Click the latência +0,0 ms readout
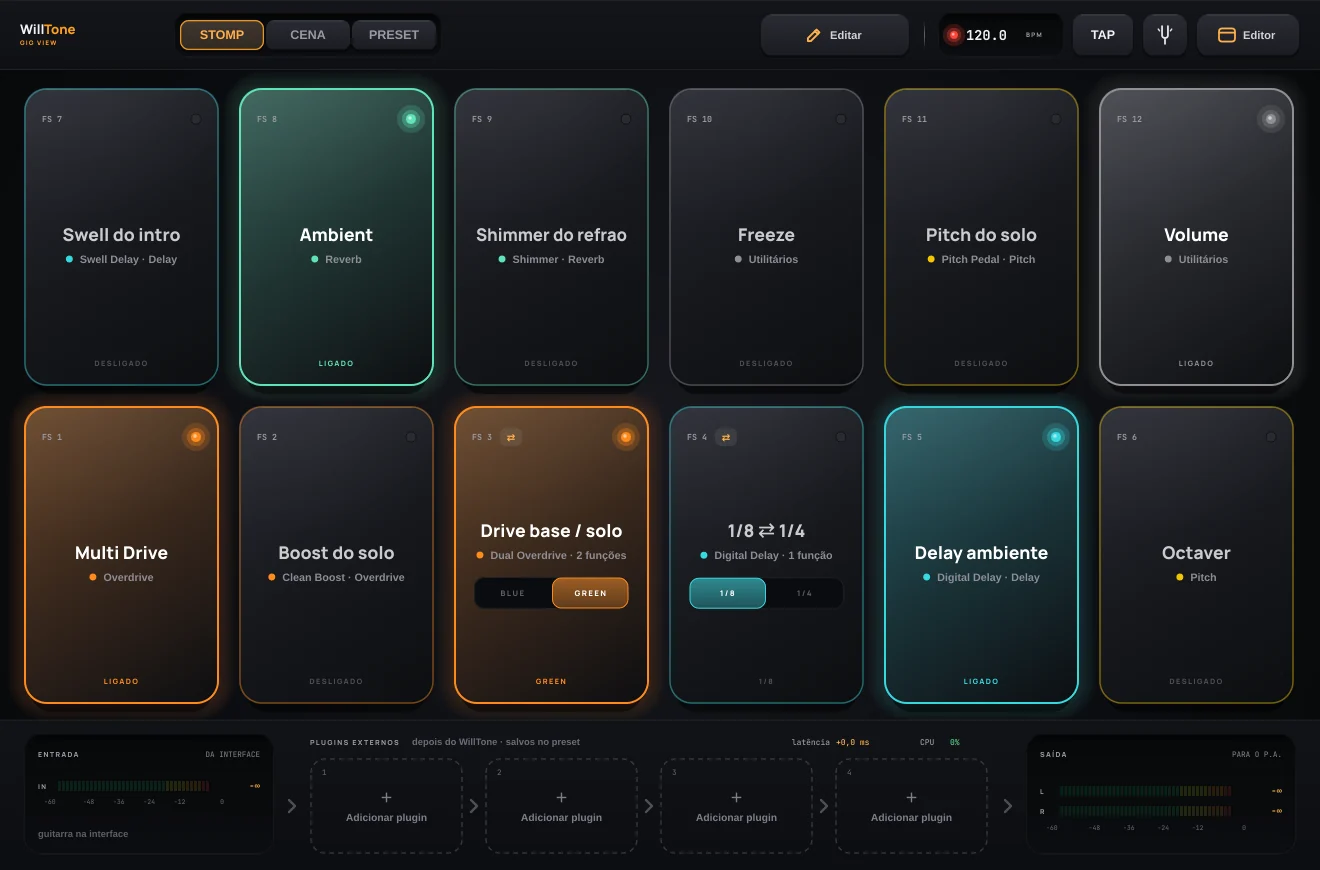The height and width of the screenshot is (870, 1320). (830, 742)
